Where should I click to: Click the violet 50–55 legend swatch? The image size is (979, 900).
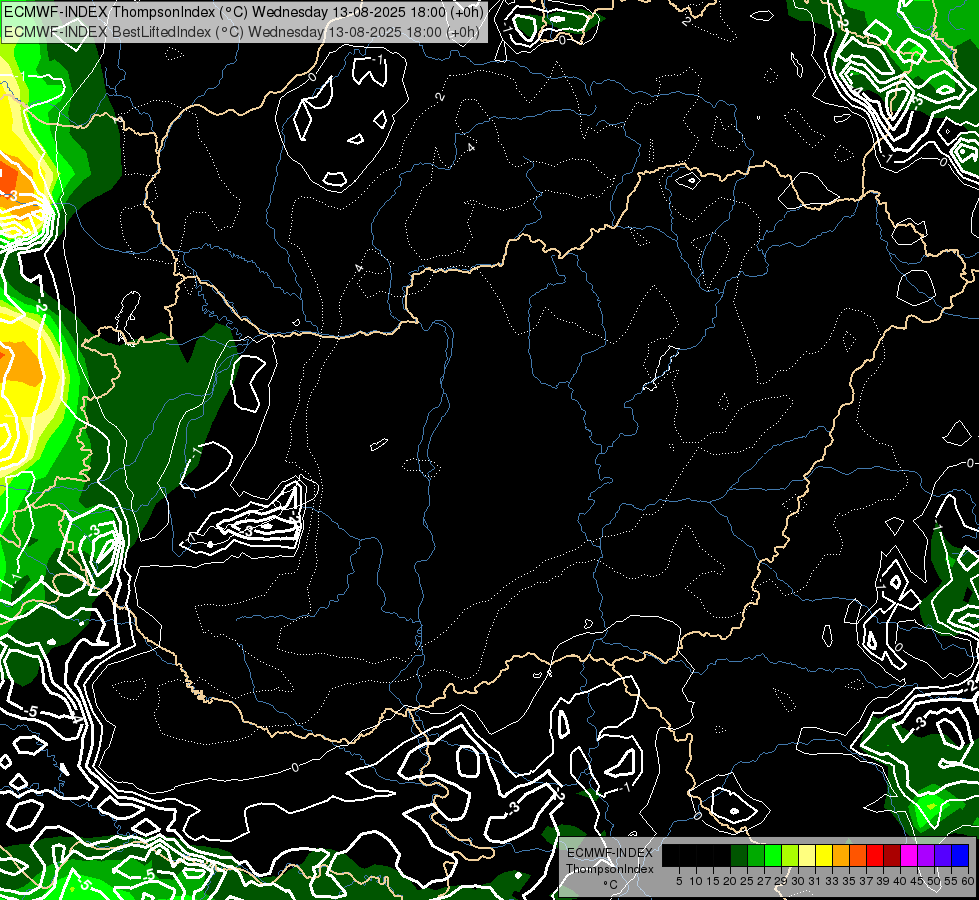coord(943,855)
